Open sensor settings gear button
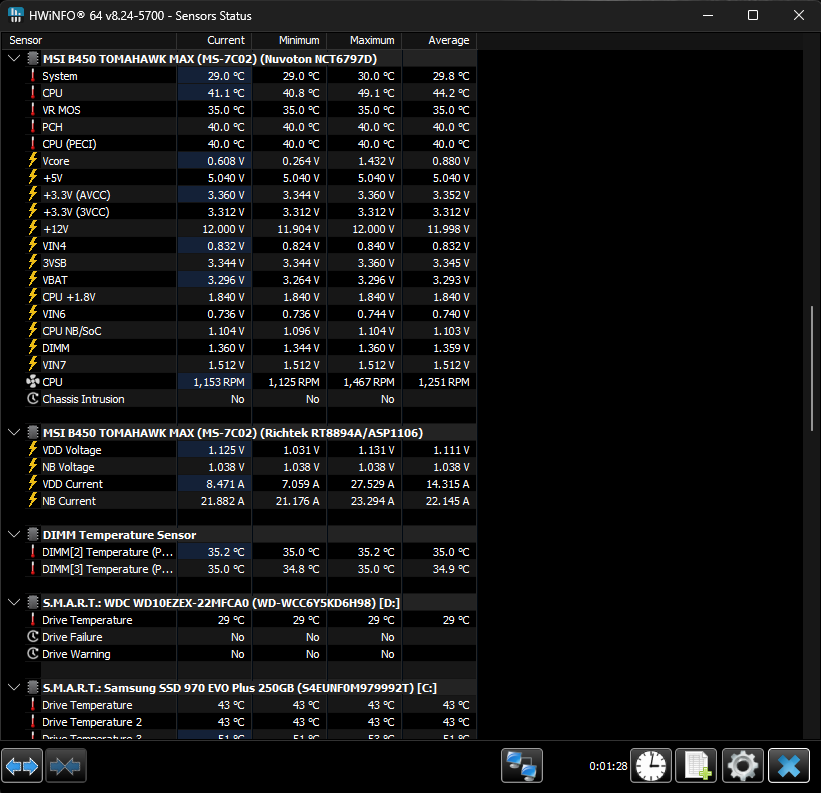821x793 pixels. 742,766
